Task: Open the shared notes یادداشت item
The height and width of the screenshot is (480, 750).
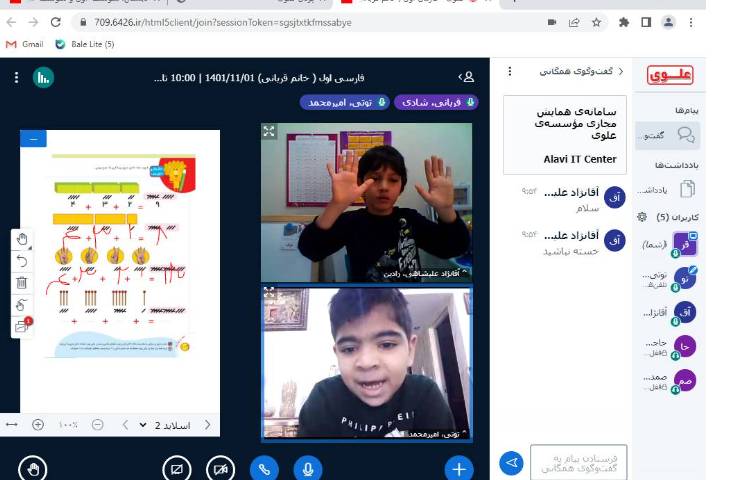Action: click(x=668, y=189)
